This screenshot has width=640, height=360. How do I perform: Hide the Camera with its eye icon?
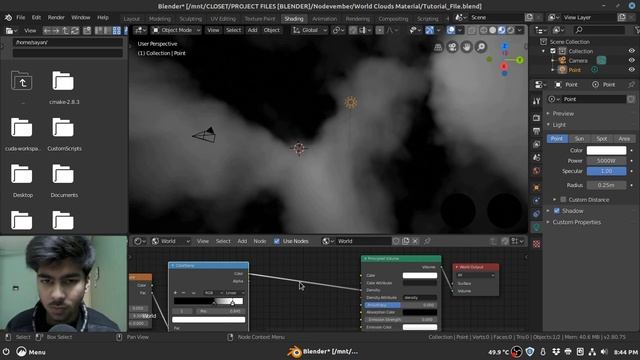click(631, 60)
